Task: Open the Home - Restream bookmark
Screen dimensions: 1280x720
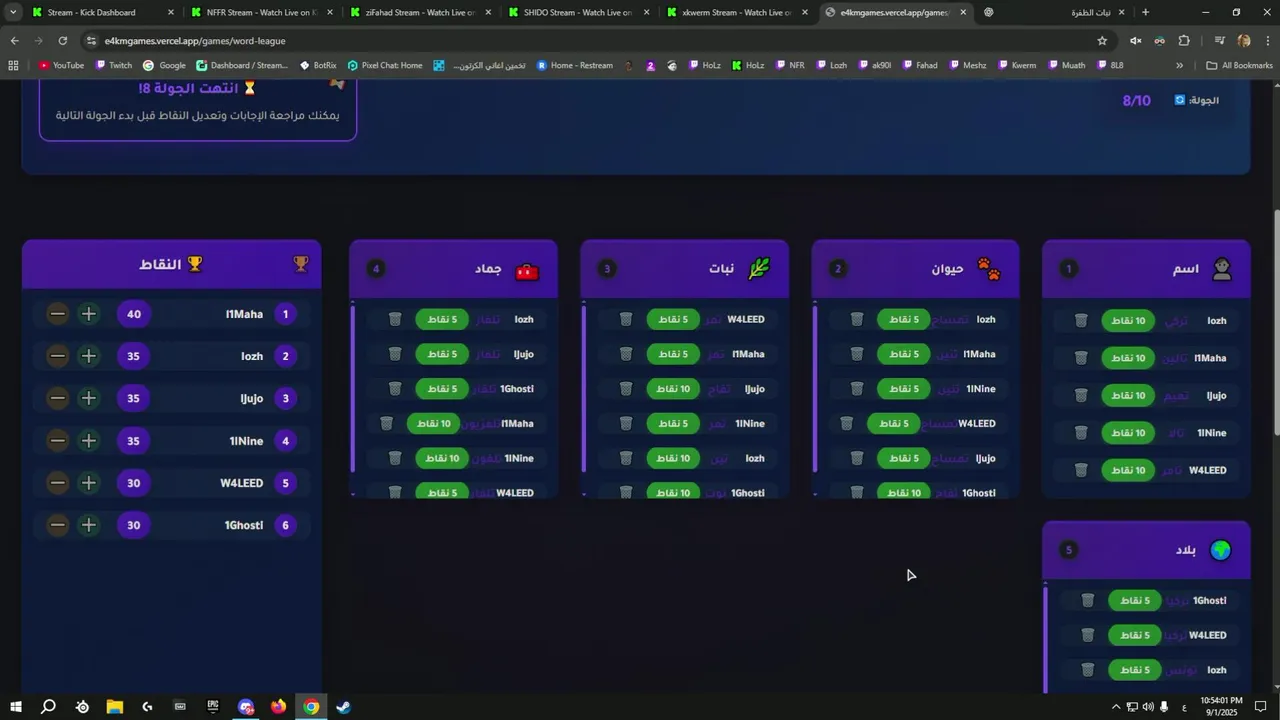Action: [x=575, y=65]
